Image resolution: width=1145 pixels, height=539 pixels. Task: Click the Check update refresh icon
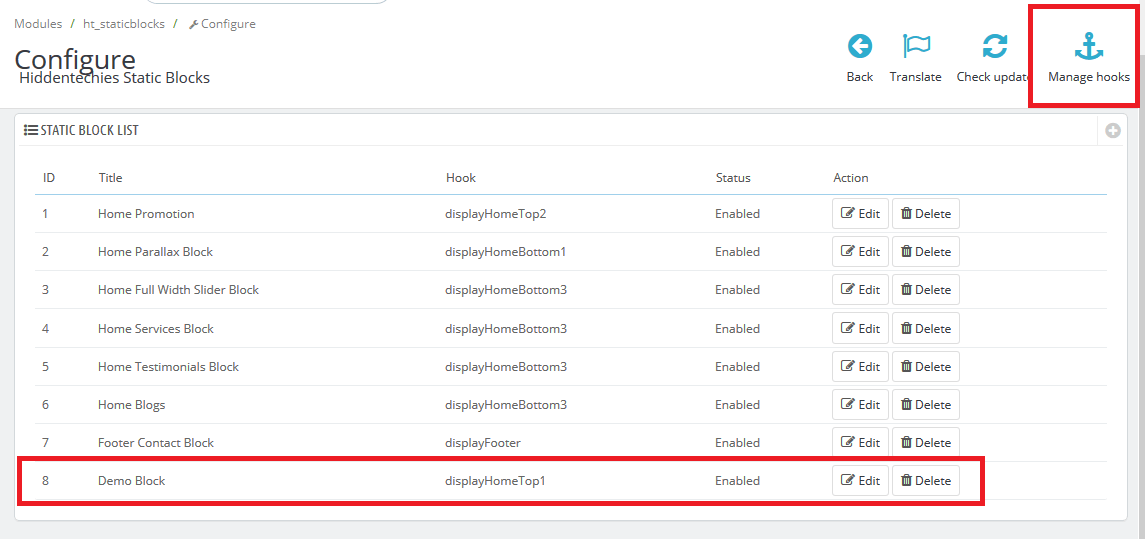point(994,46)
